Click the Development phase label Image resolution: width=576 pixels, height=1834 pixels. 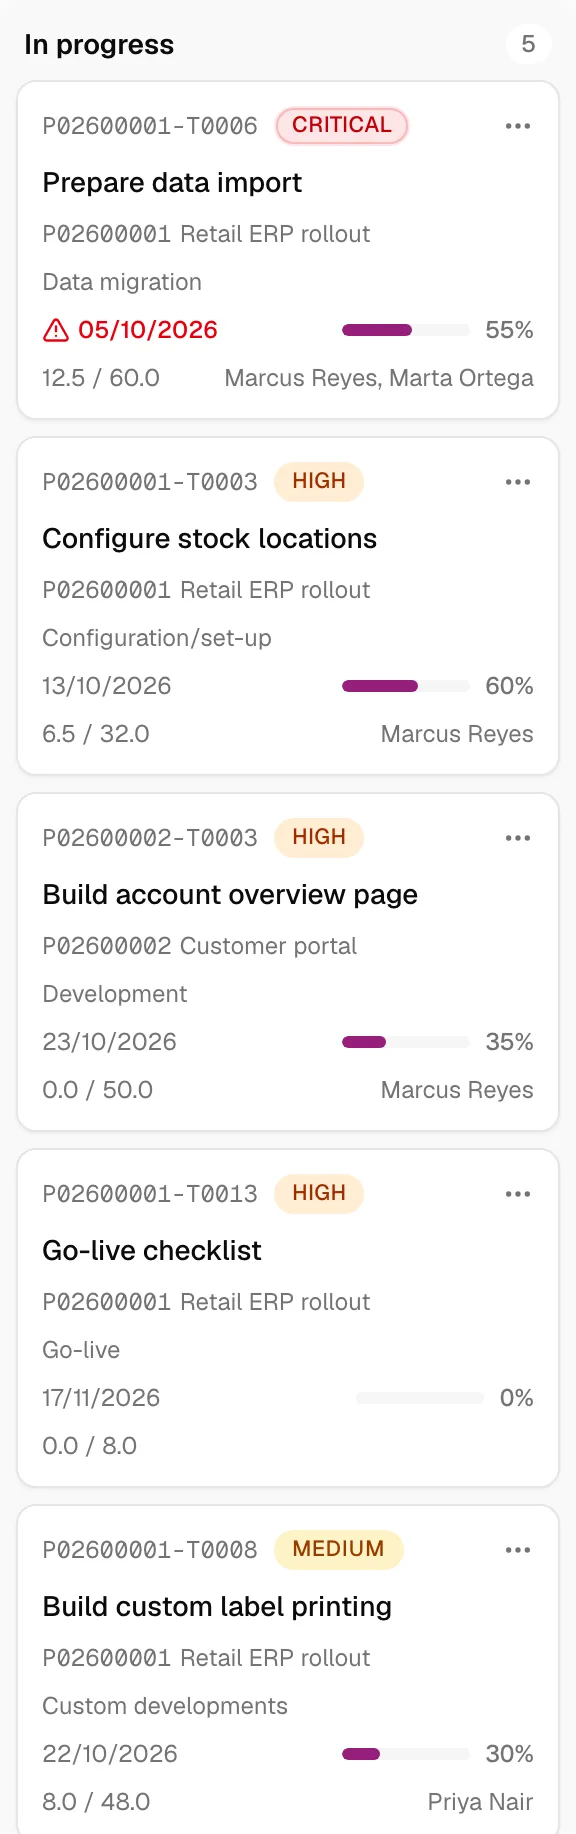[115, 994]
